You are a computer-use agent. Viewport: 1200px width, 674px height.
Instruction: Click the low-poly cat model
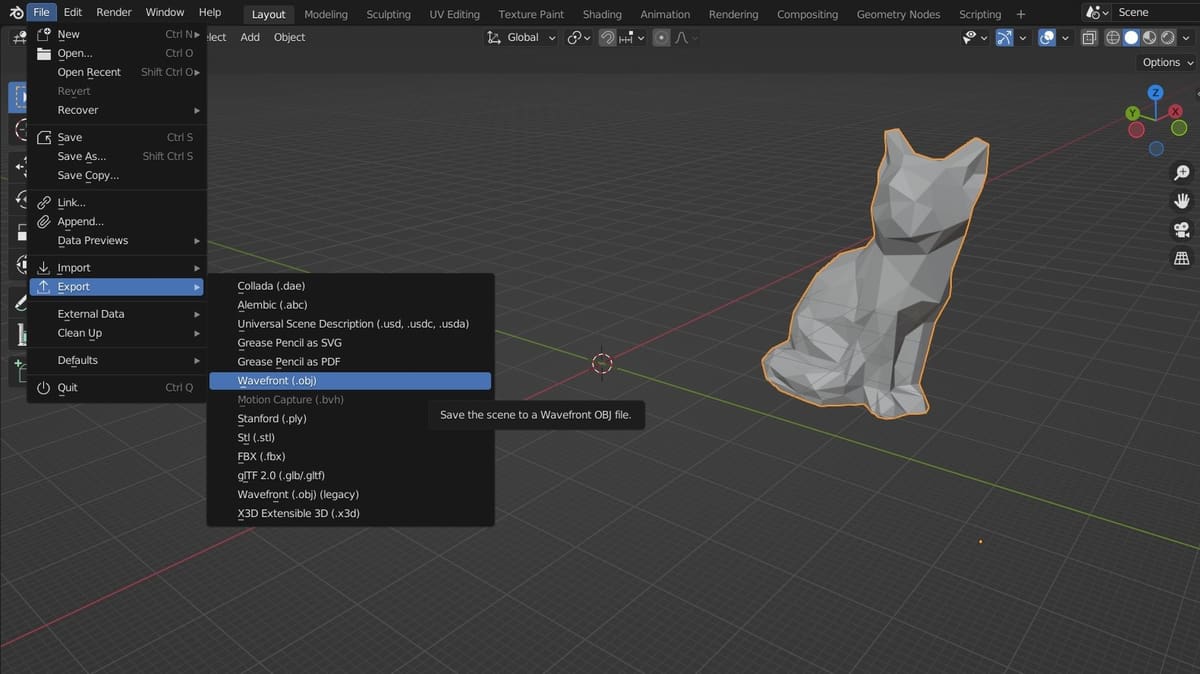point(877,276)
